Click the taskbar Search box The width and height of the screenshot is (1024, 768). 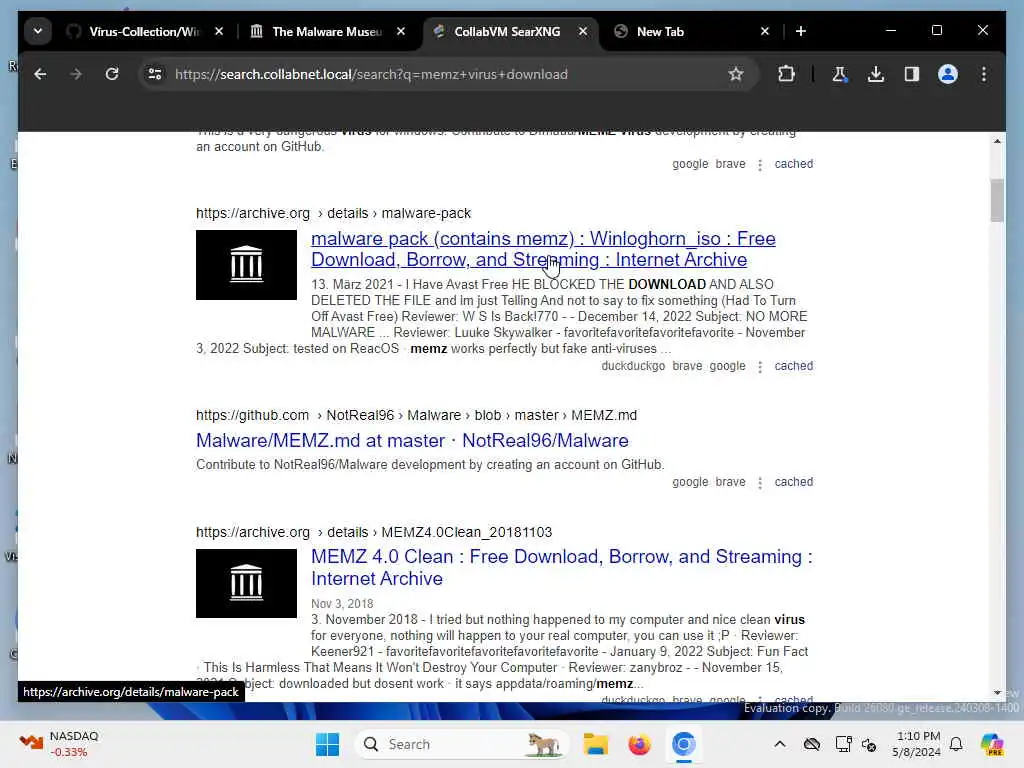click(461, 744)
